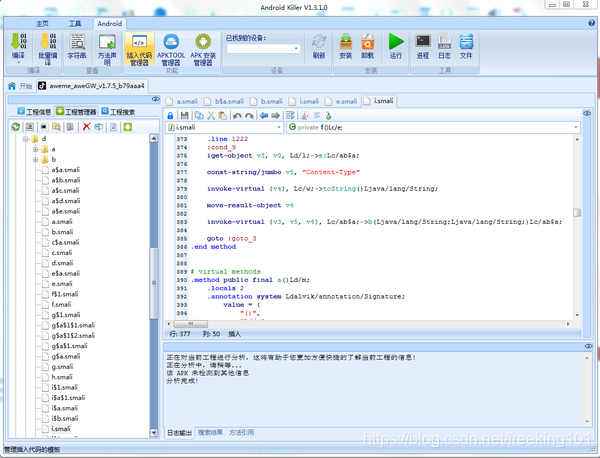Image resolution: width=600 pixels, height=458 pixels.
Task: Switch to the 主页 ribbon tab
Action: 42,23
